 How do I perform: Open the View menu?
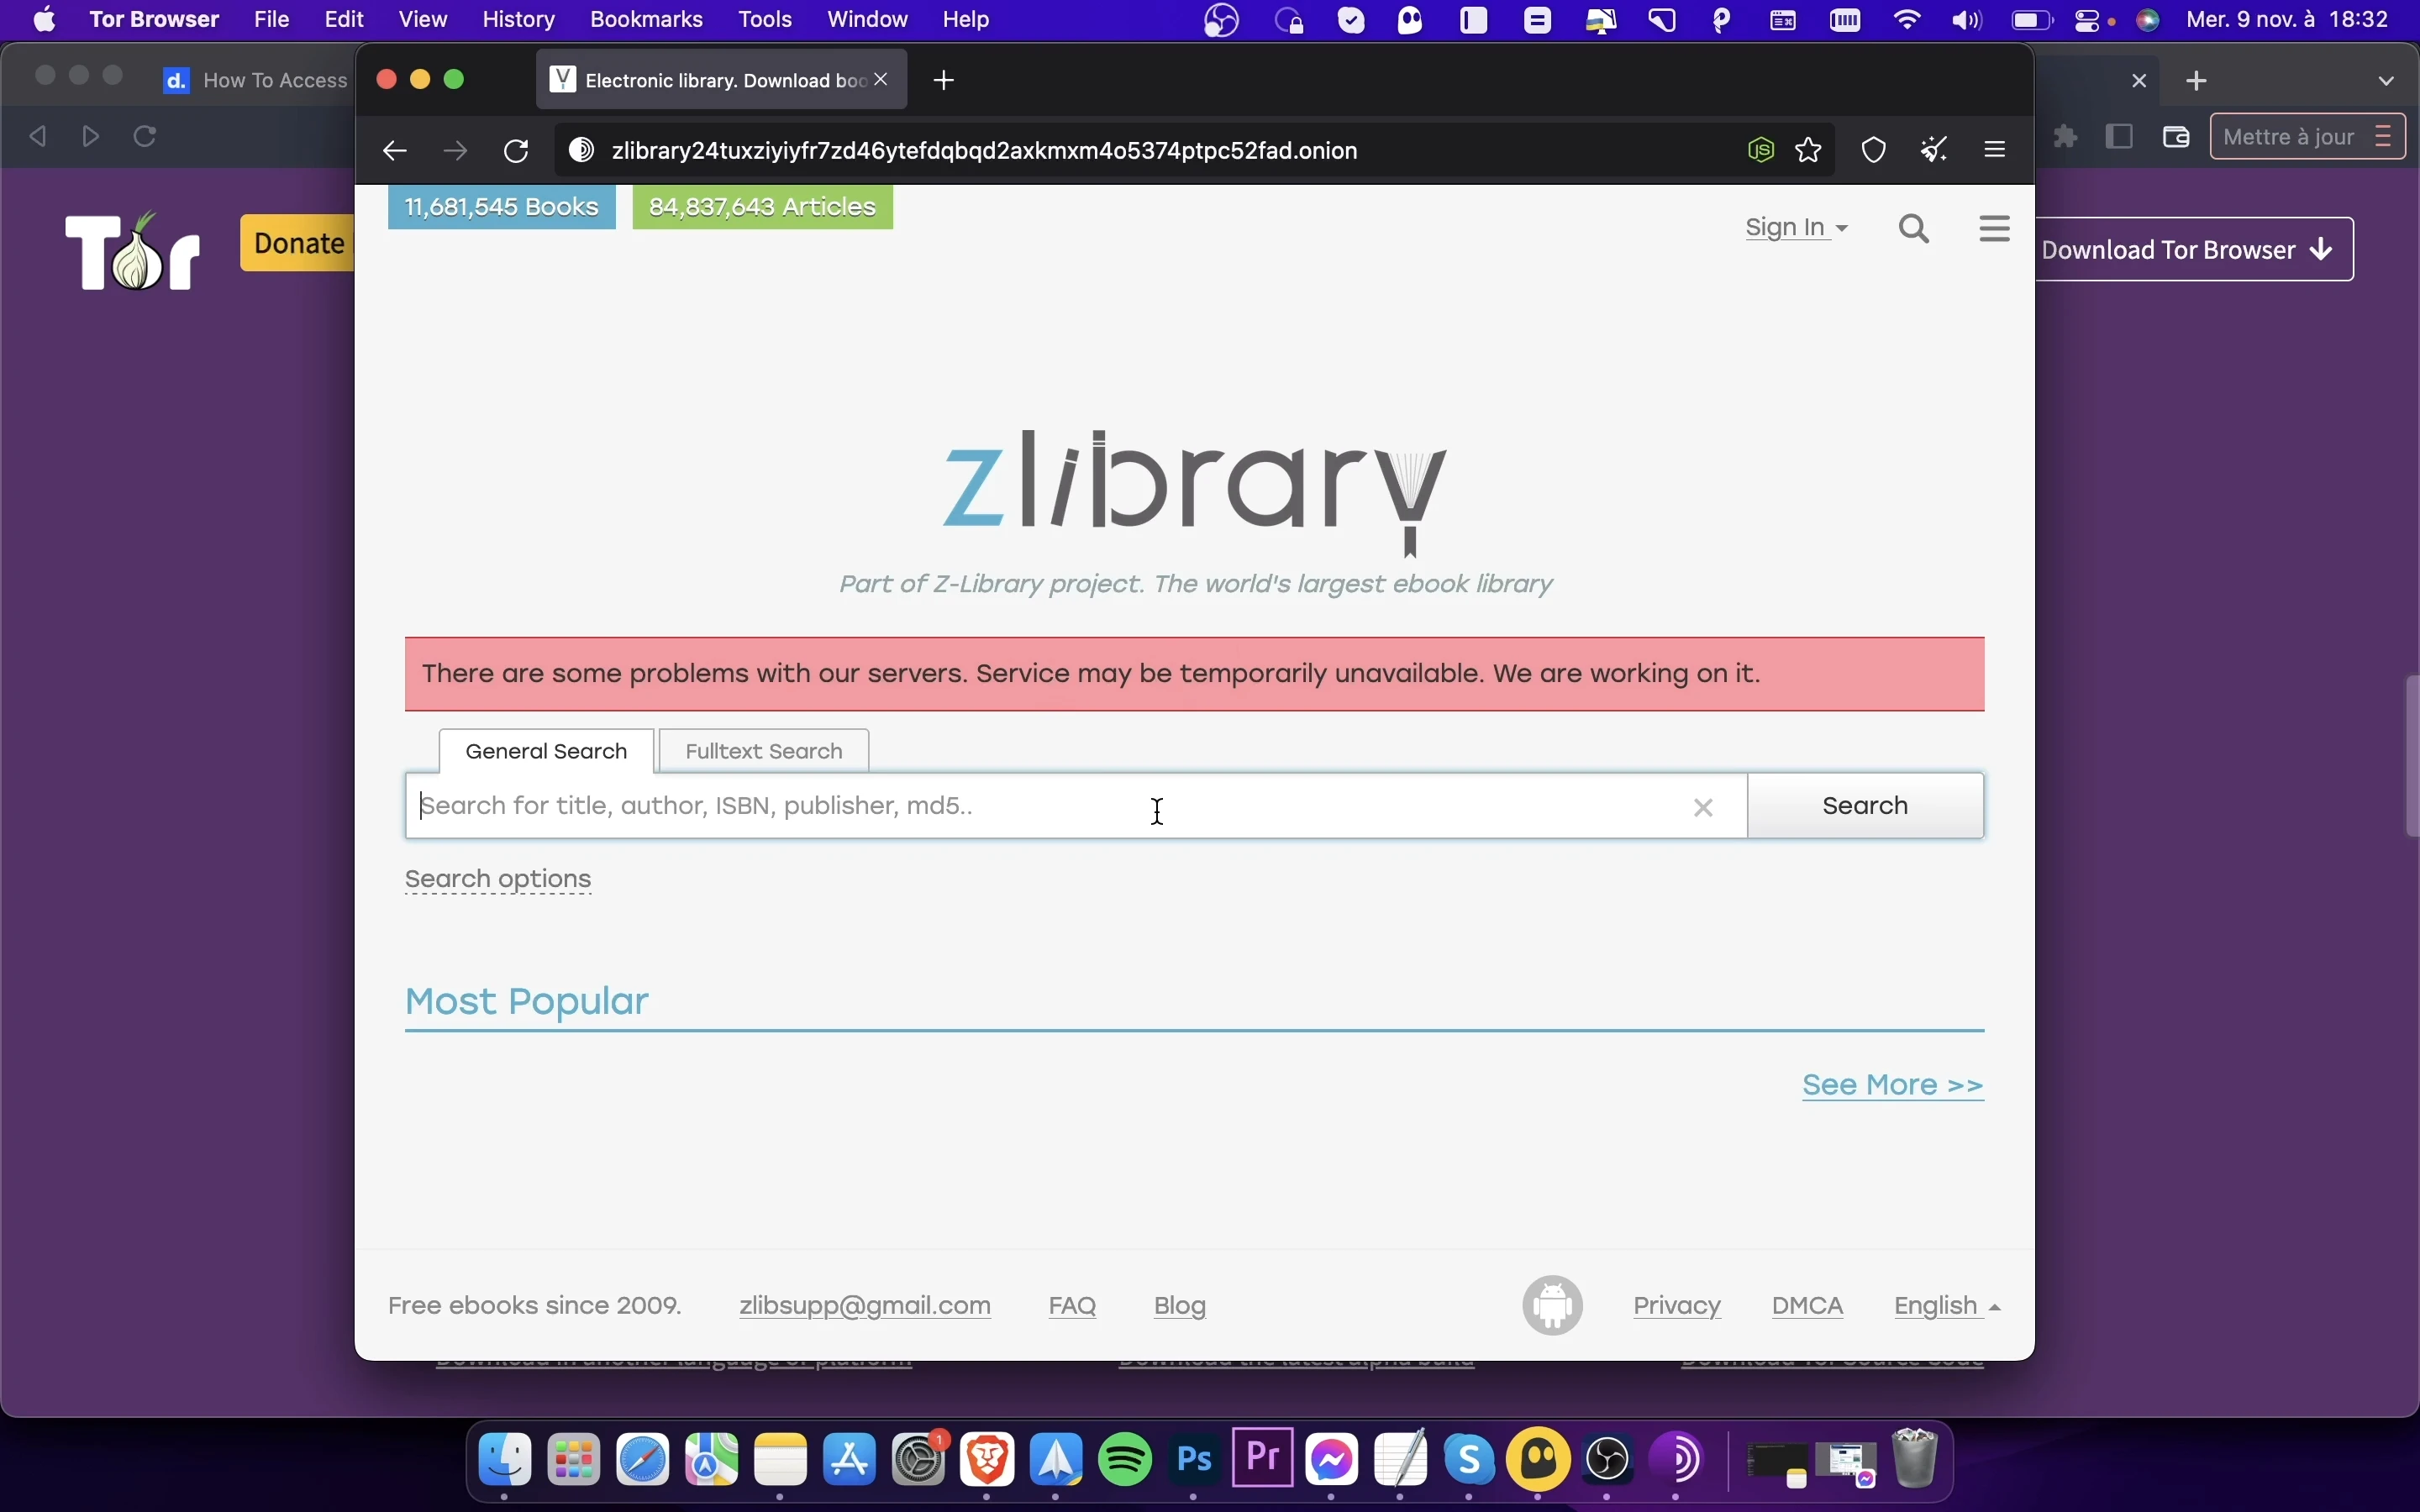[x=423, y=20]
